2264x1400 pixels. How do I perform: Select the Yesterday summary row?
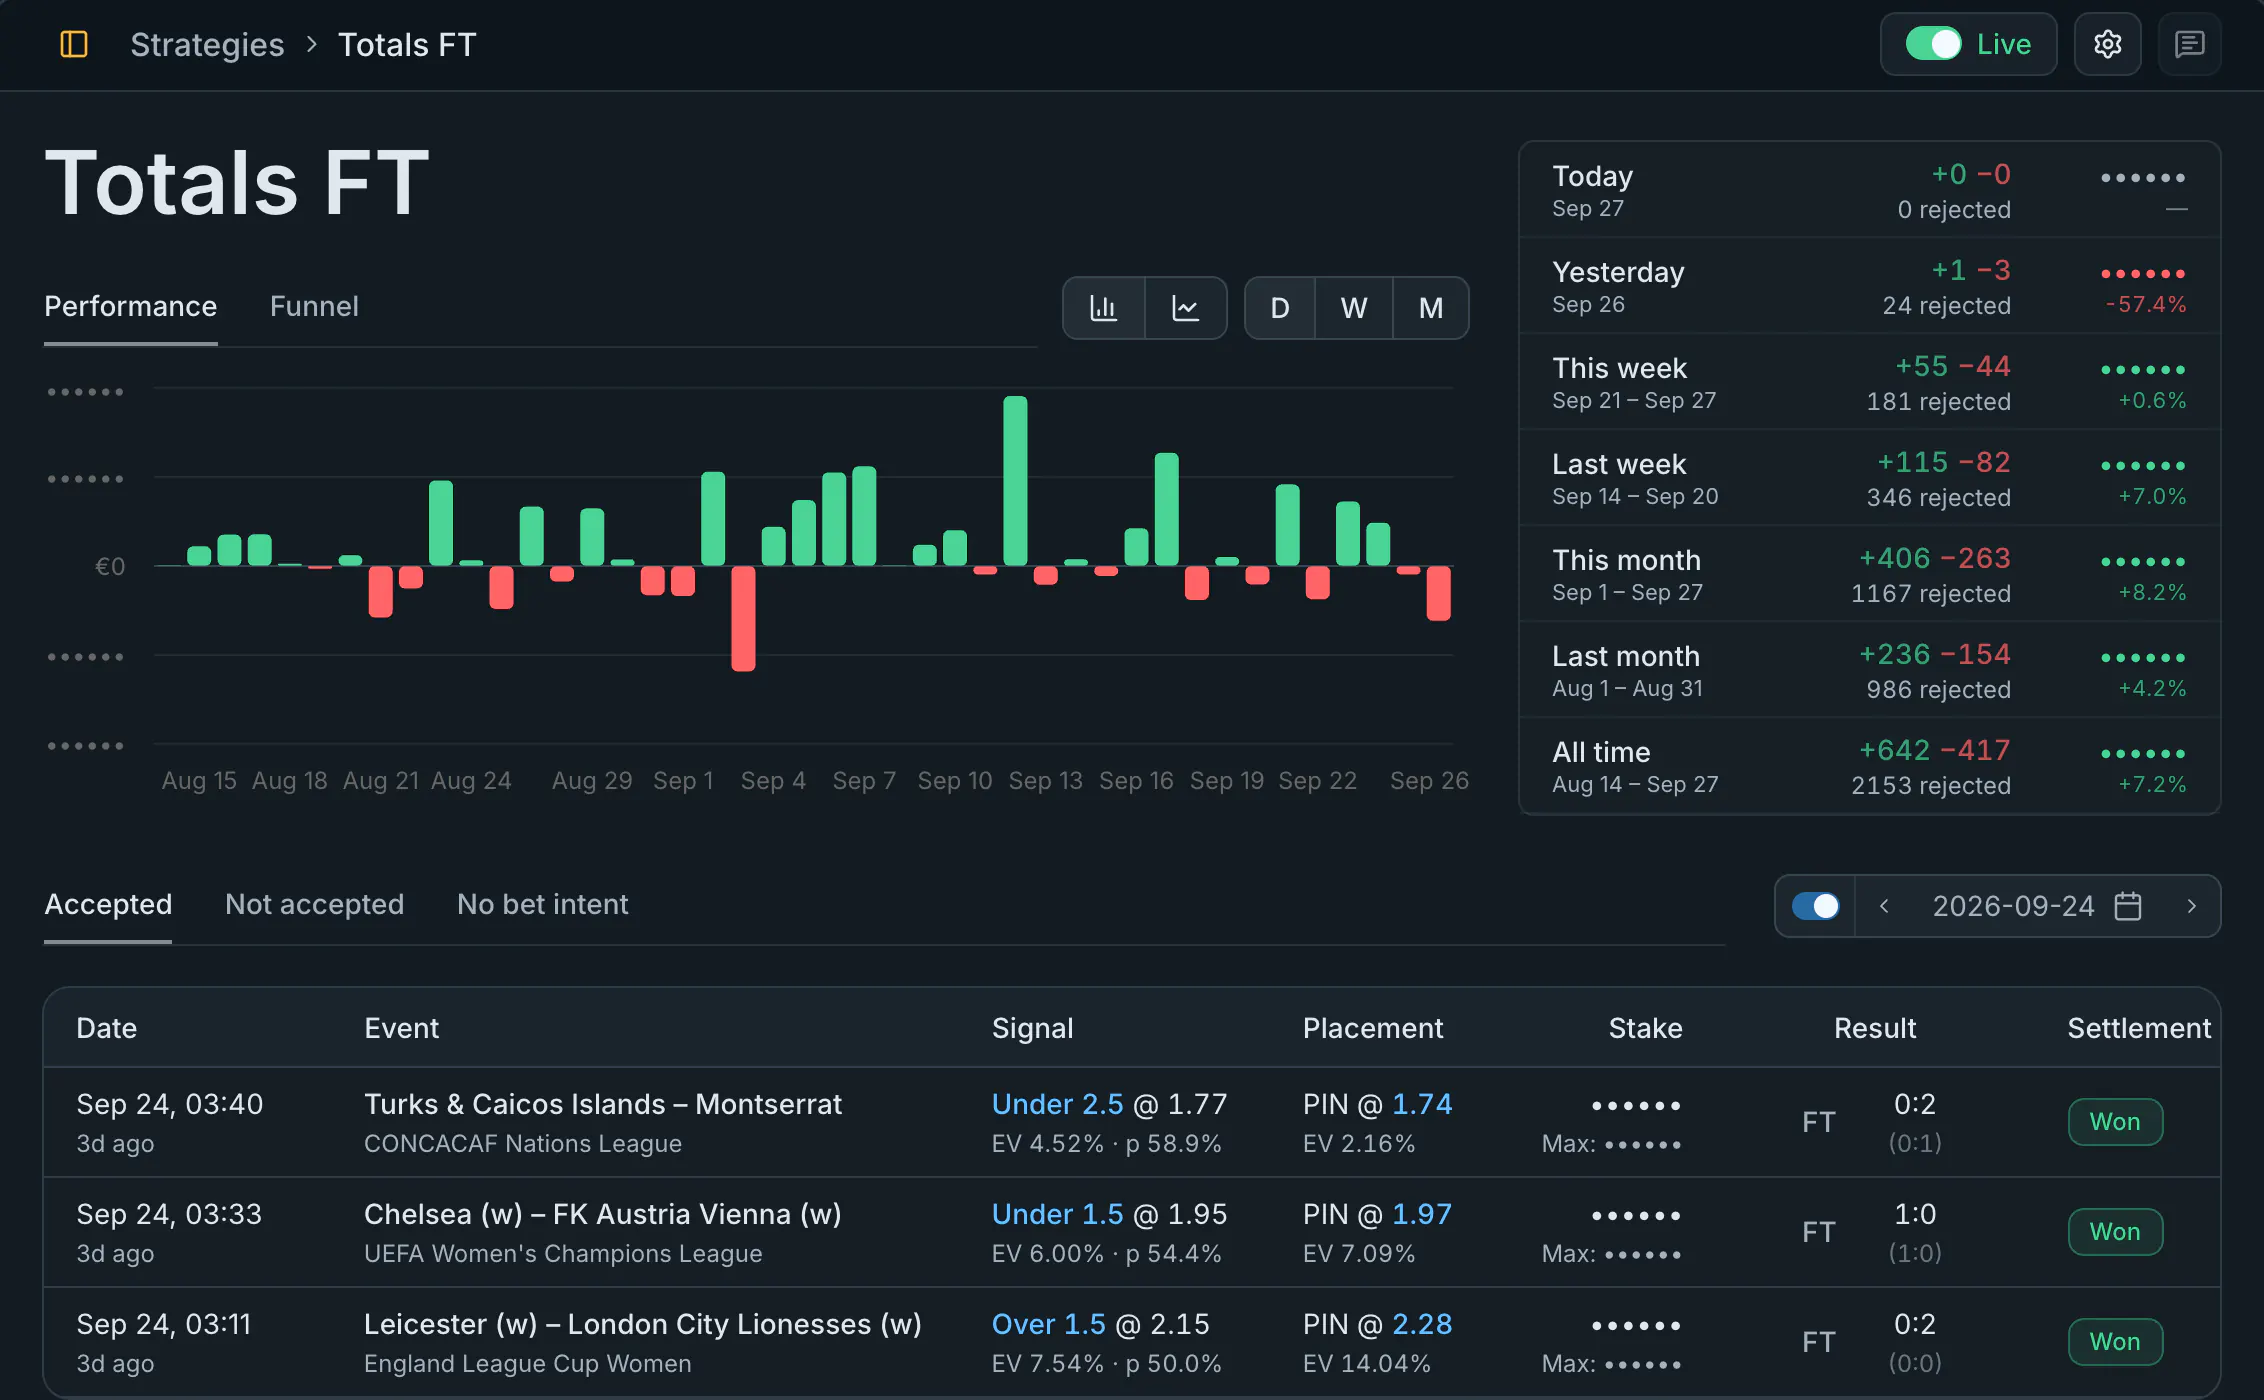[x=1869, y=286]
